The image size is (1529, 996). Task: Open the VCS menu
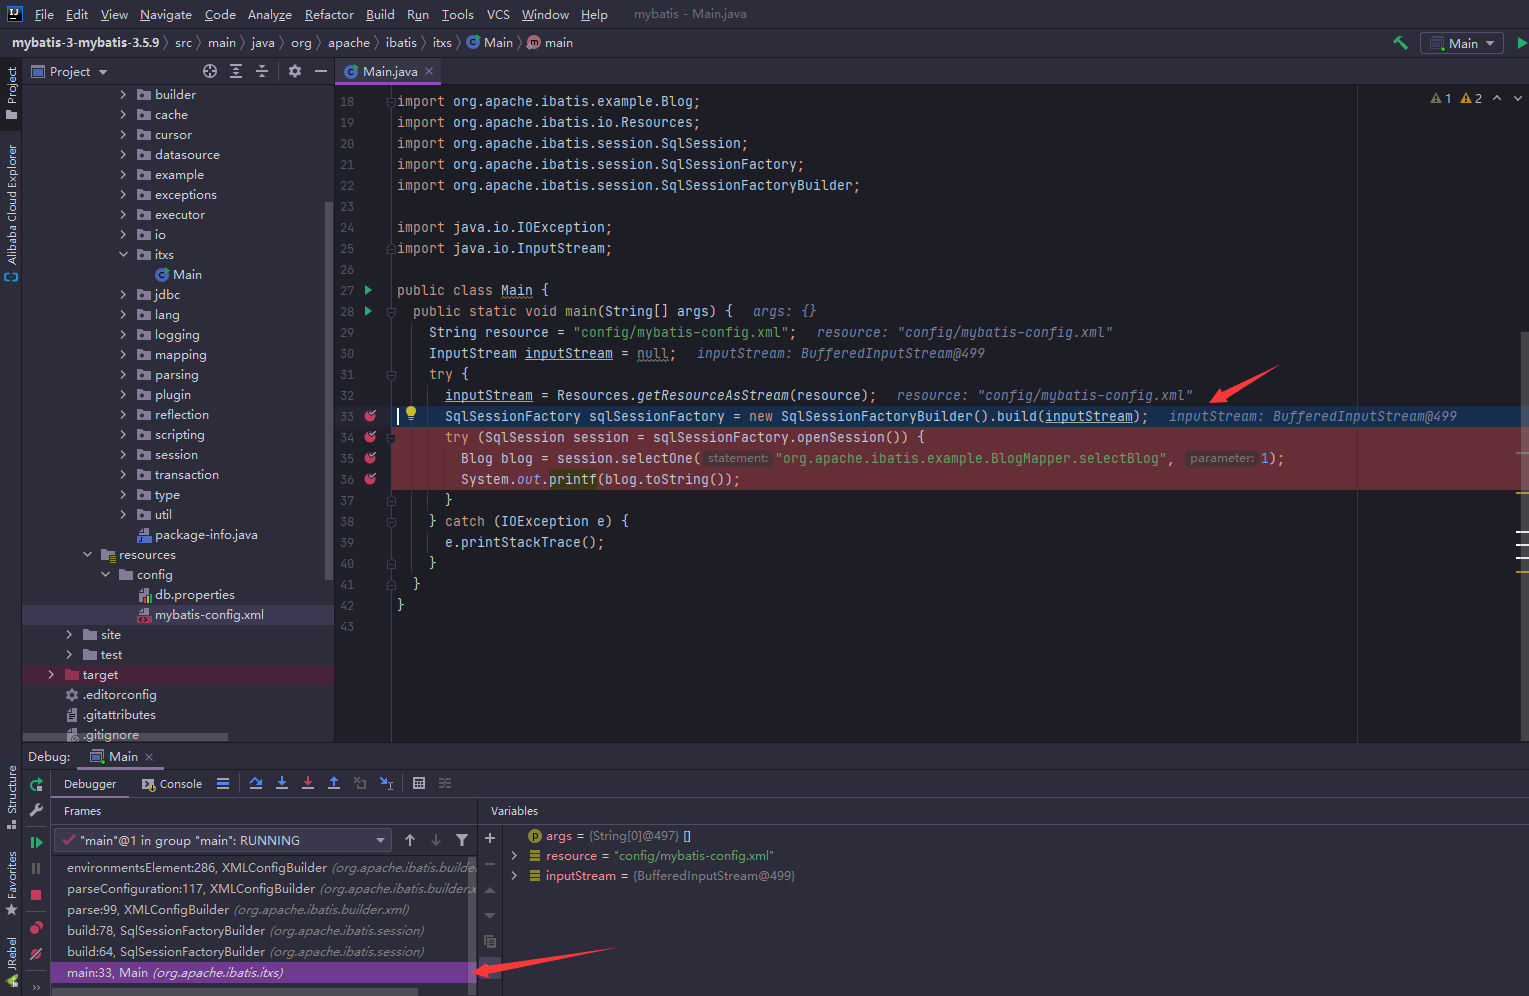point(498,14)
